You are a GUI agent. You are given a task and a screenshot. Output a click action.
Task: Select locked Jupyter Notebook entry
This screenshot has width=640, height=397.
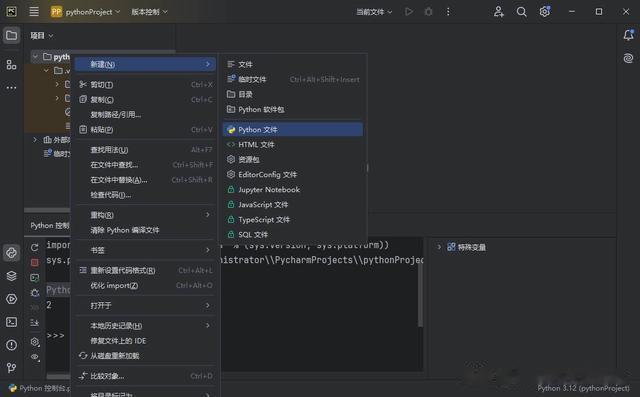(293, 189)
